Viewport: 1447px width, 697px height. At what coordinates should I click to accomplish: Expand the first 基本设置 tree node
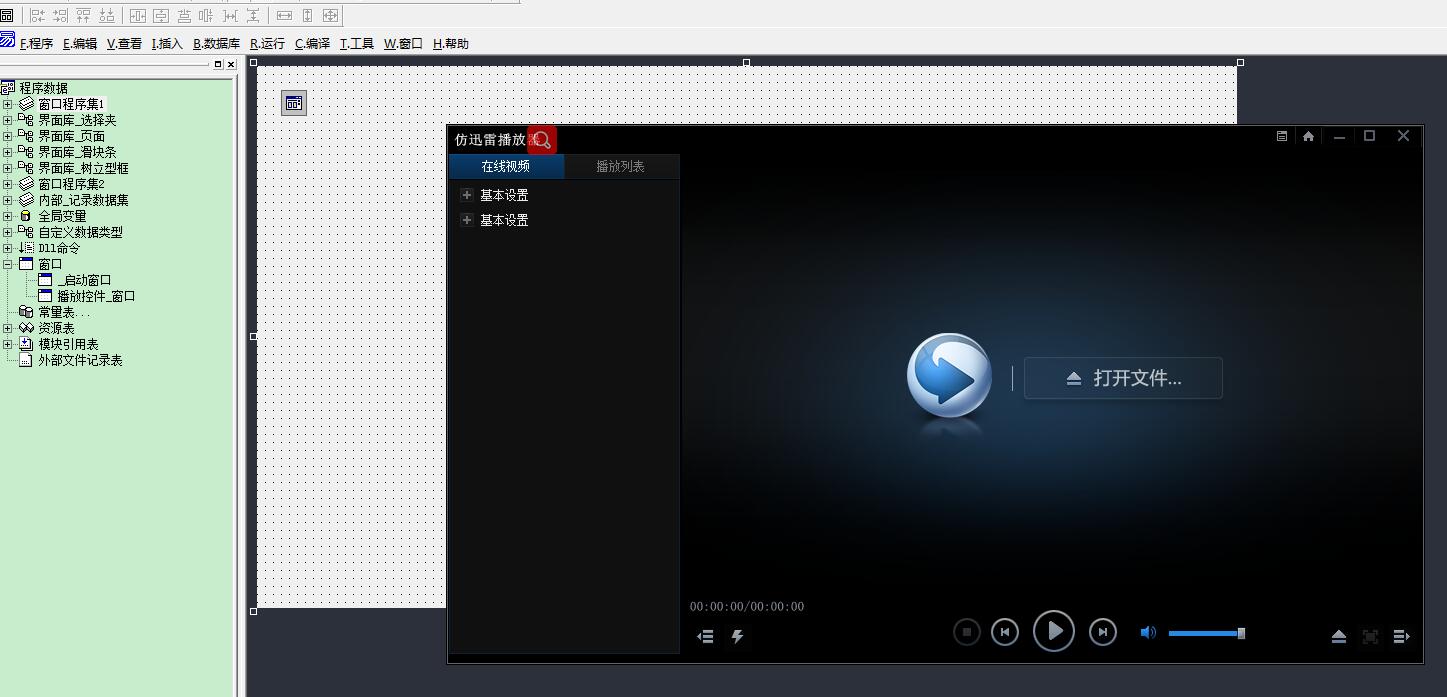(466, 195)
